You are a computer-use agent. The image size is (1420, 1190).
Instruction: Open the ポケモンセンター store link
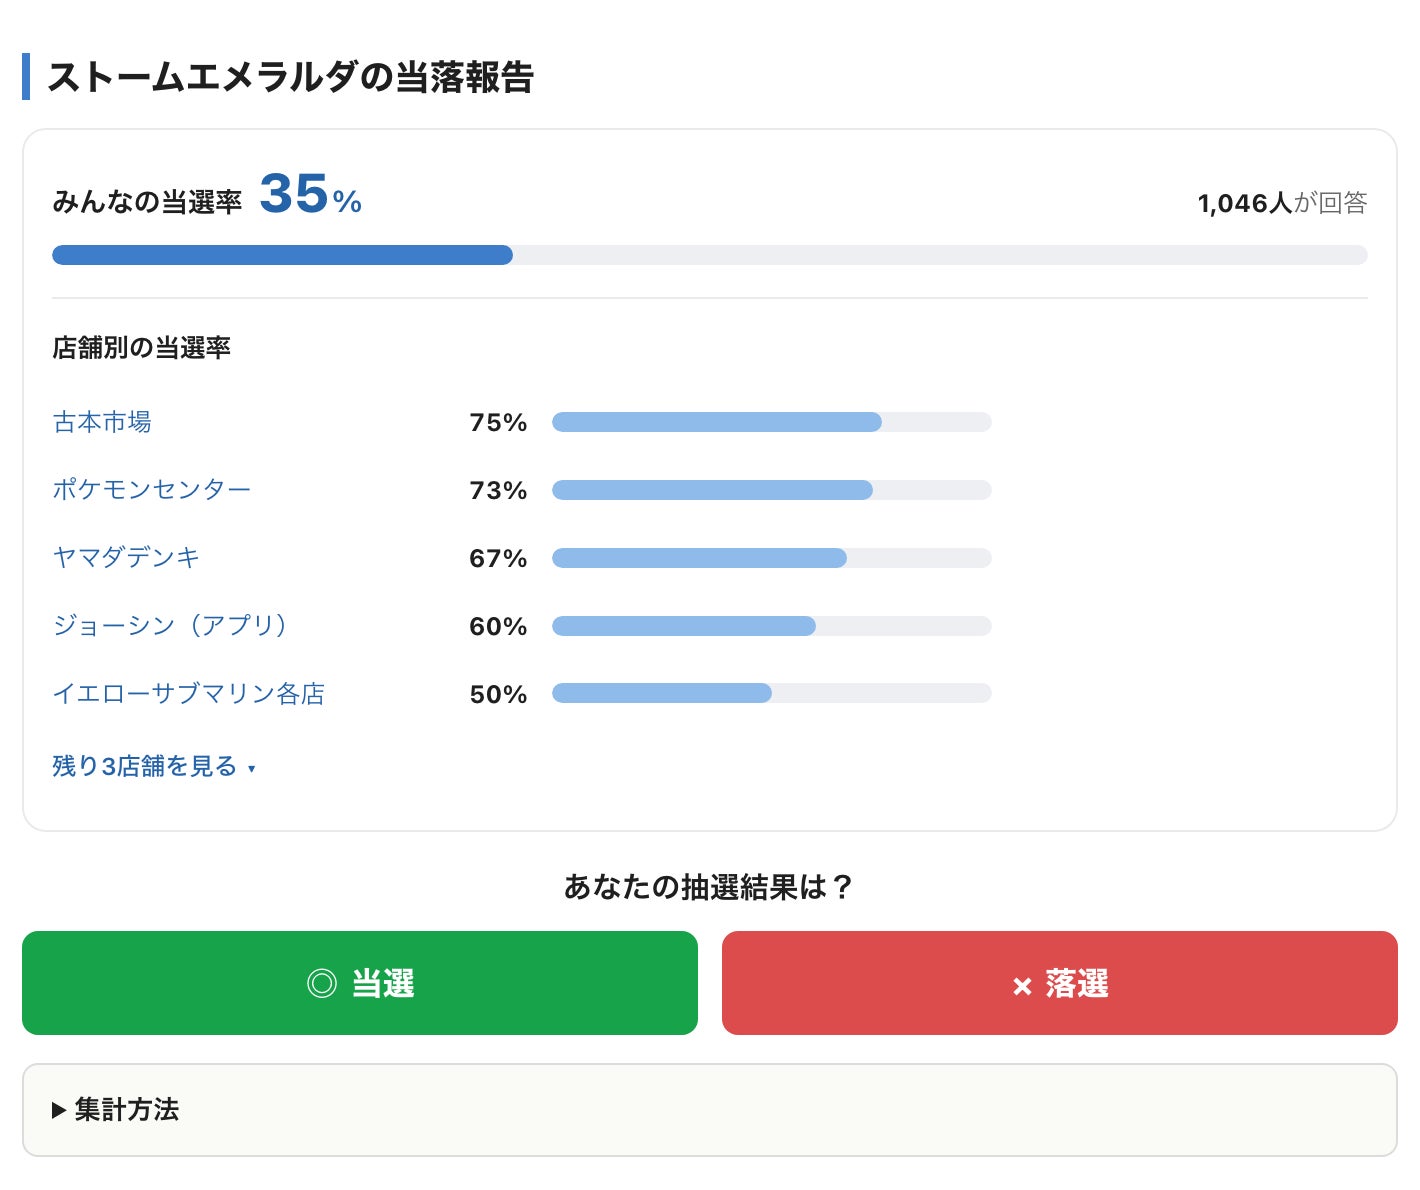pos(152,490)
